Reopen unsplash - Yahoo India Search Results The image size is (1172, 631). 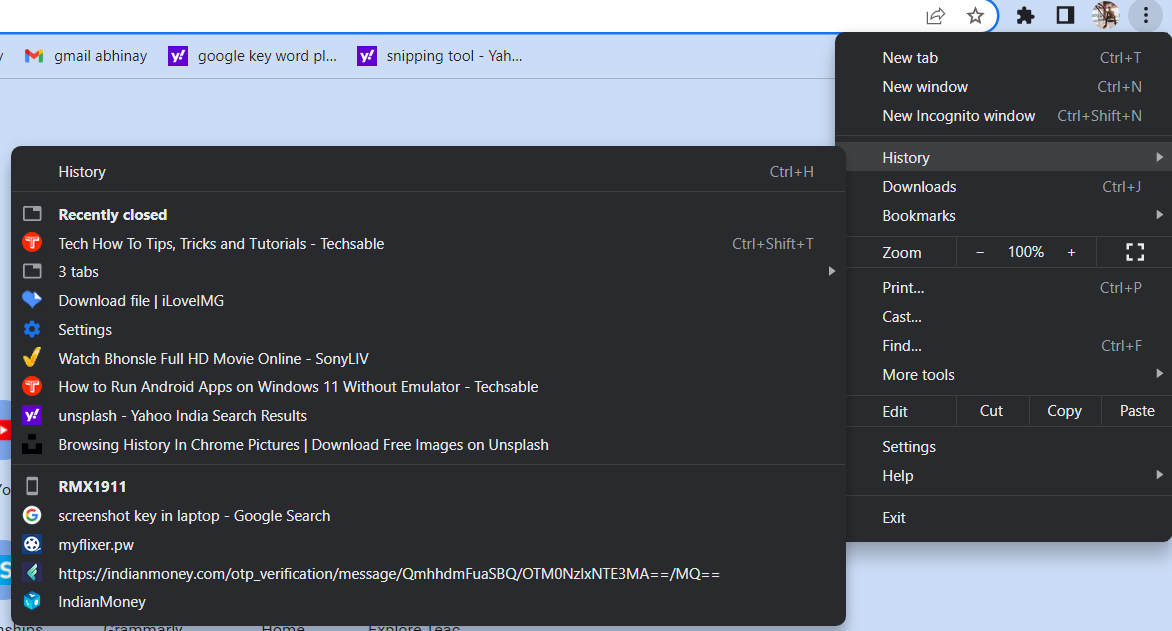[428, 416]
